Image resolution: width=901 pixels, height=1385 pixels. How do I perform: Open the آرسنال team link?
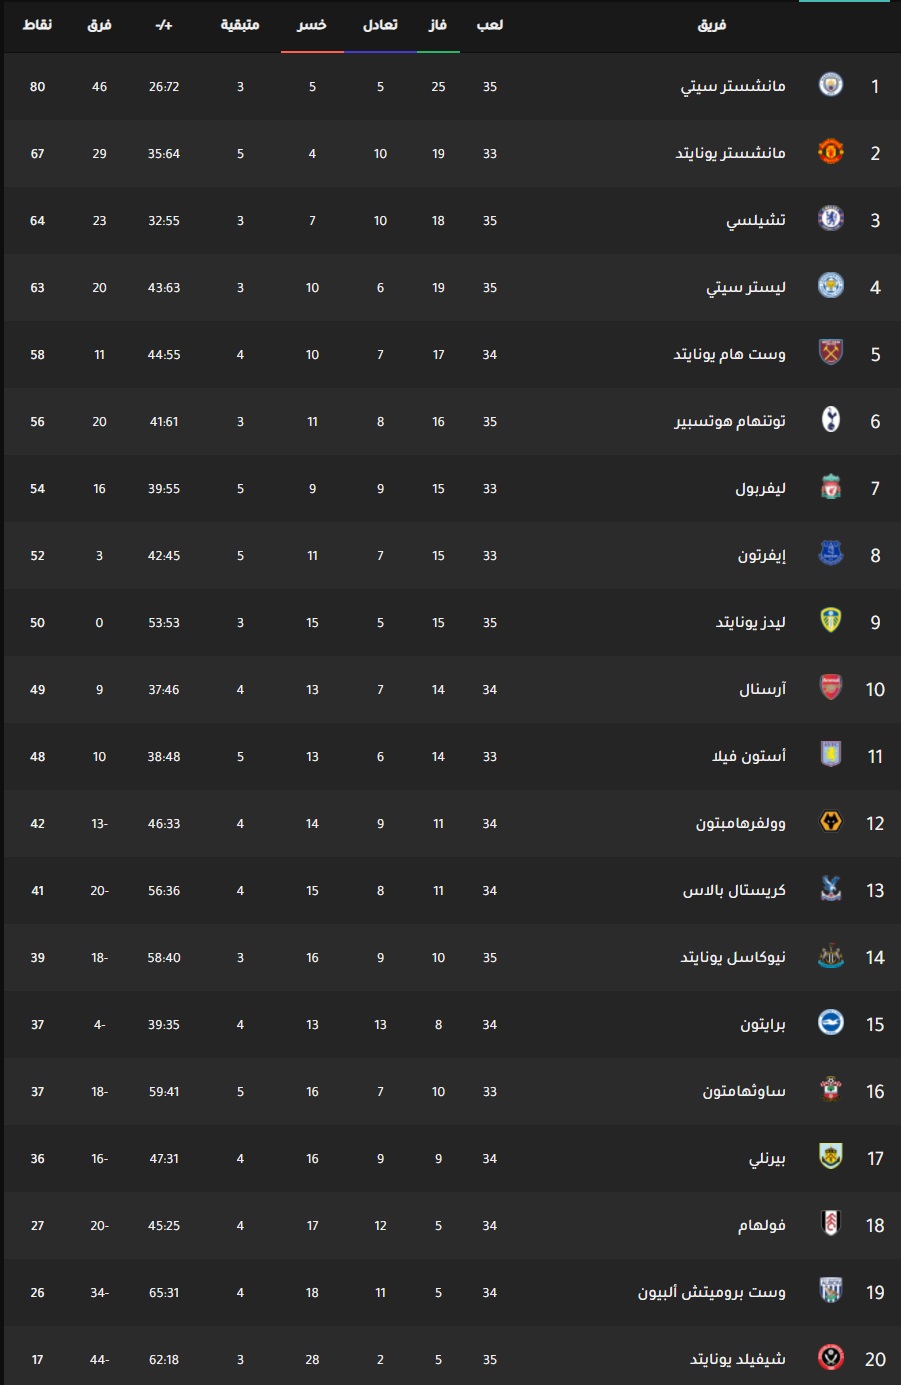point(763,689)
